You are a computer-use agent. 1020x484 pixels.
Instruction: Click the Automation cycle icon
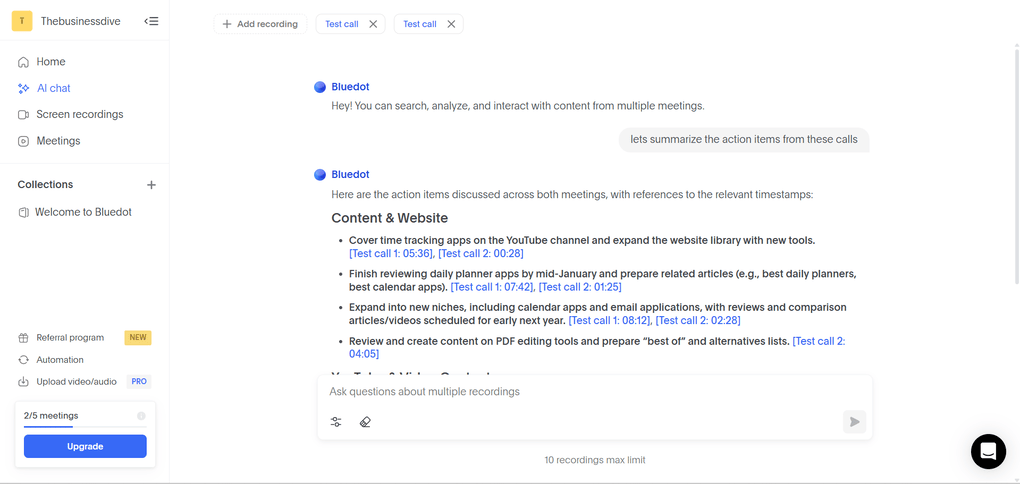23,360
